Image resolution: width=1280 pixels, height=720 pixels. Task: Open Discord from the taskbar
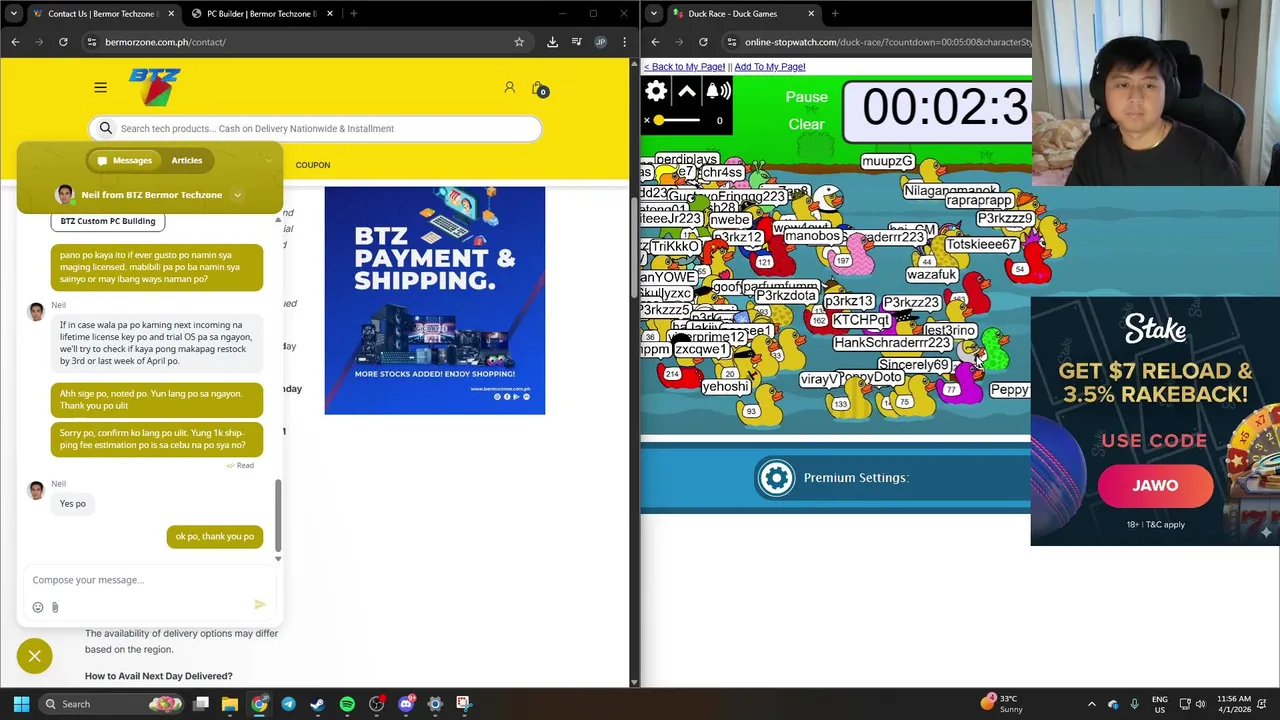[405, 704]
